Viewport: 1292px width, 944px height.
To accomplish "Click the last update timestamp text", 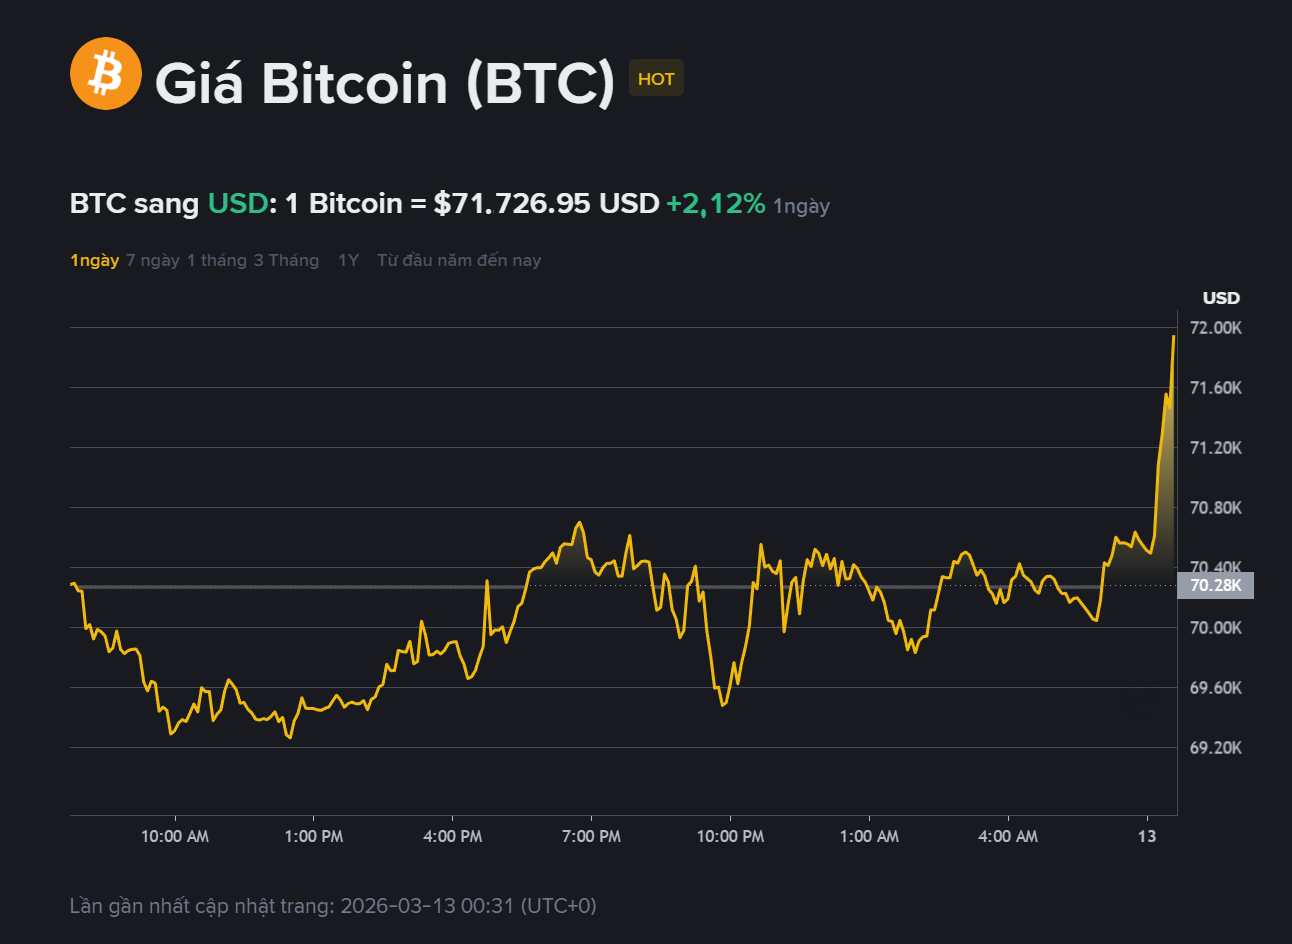I will (x=330, y=906).
